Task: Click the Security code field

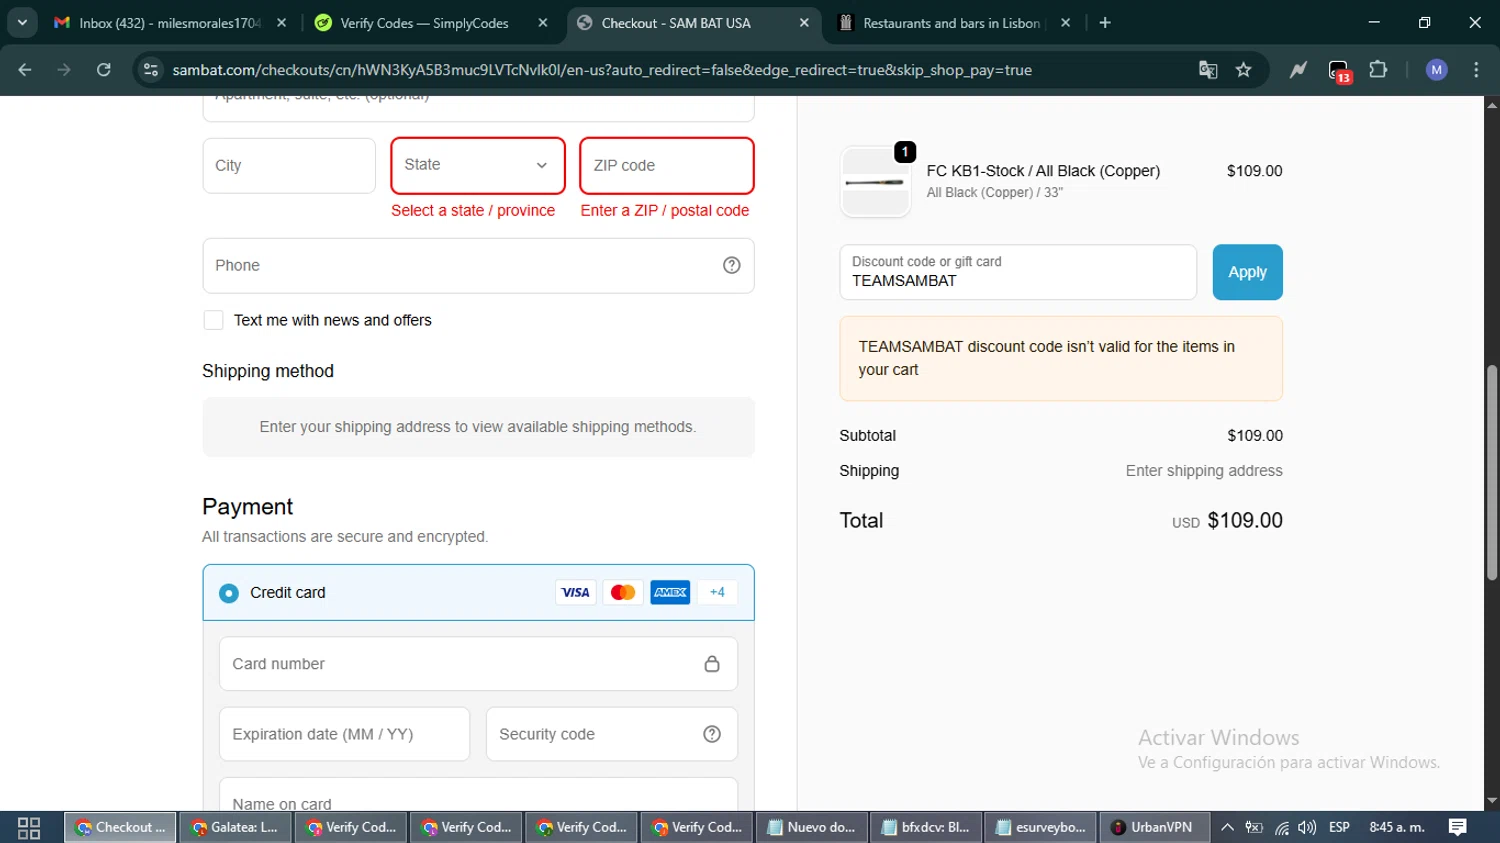Action: pyautogui.click(x=612, y=734)
